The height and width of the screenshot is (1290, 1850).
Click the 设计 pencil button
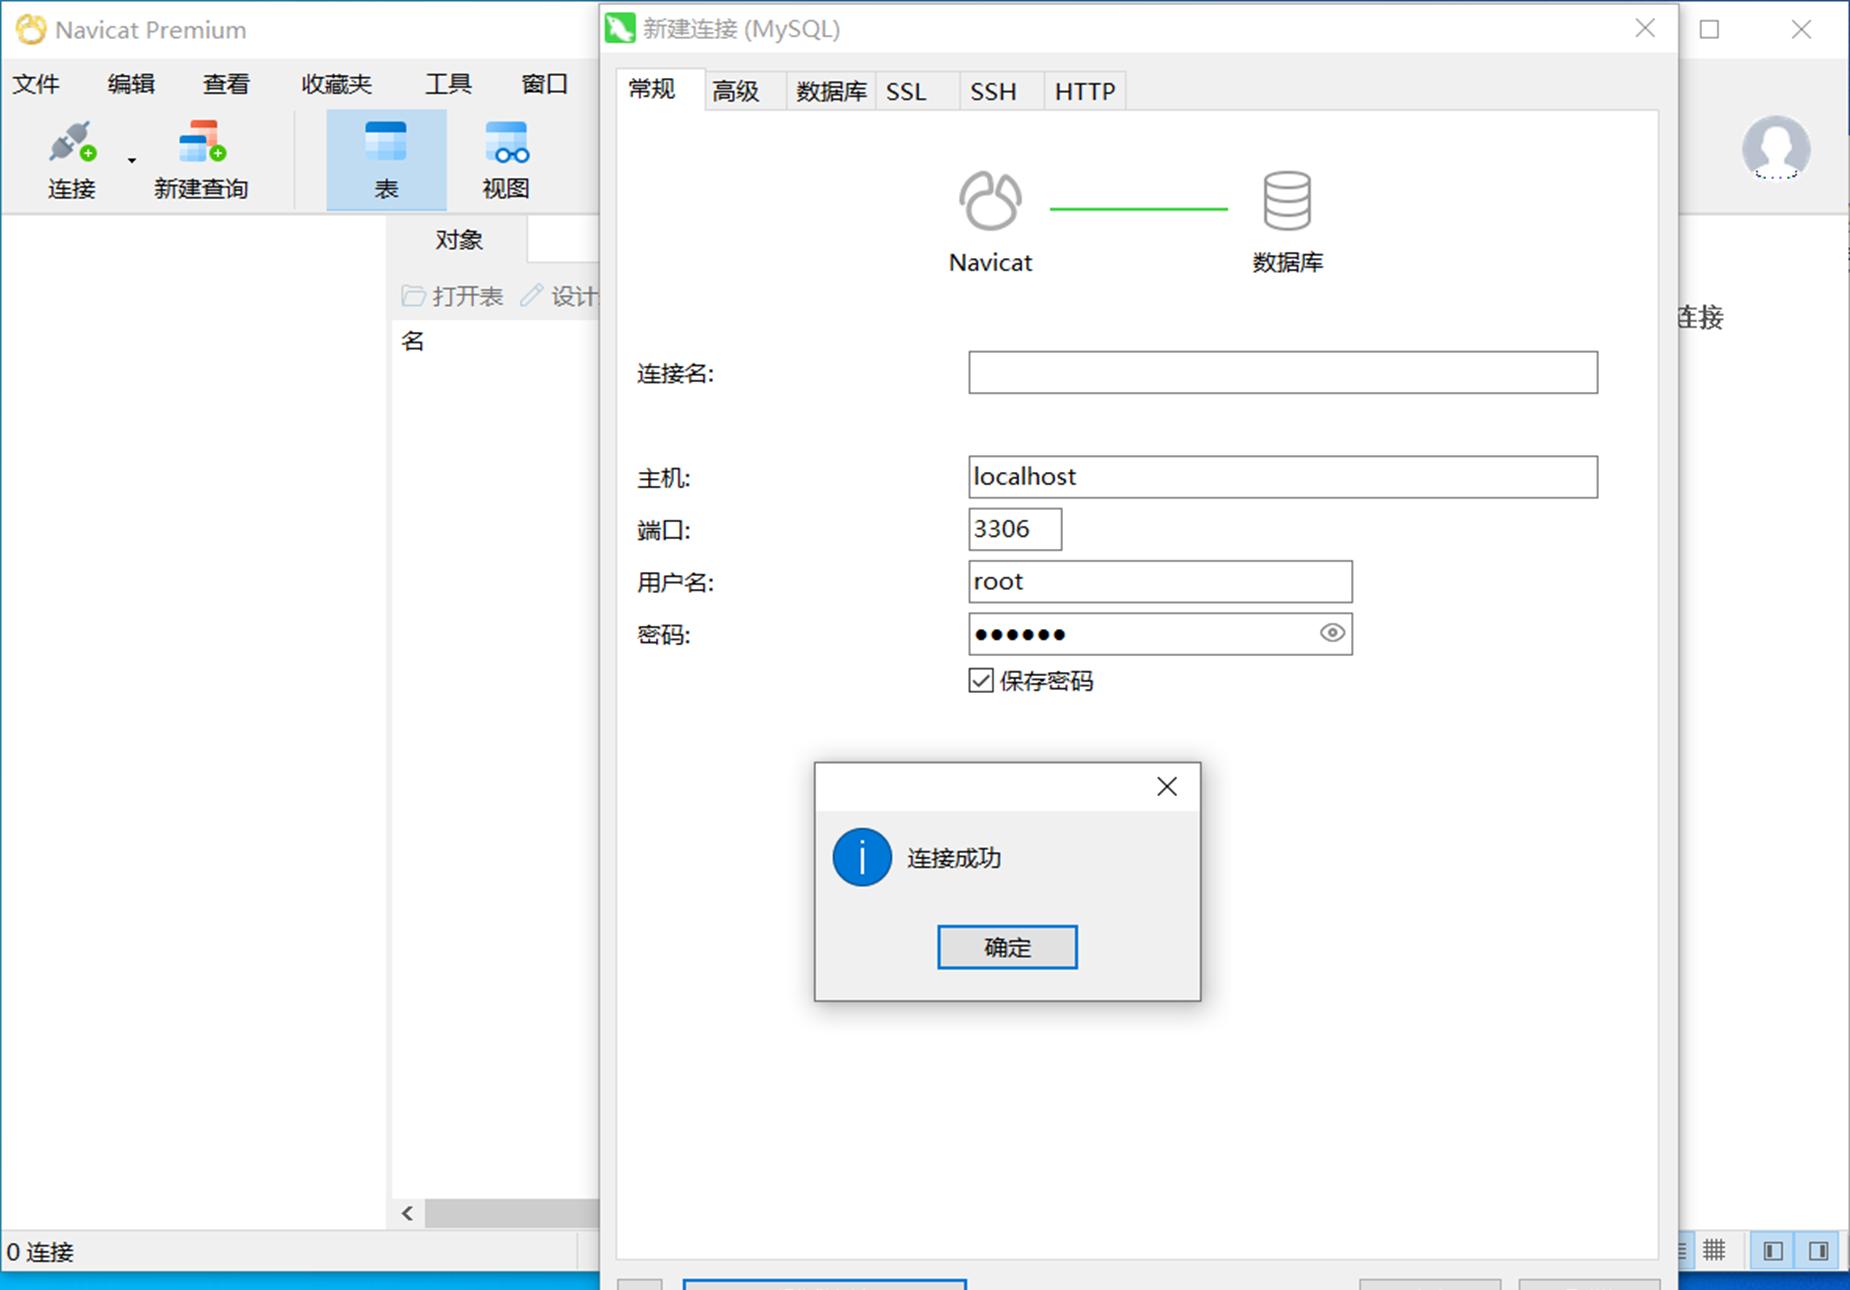pos(560,296)
